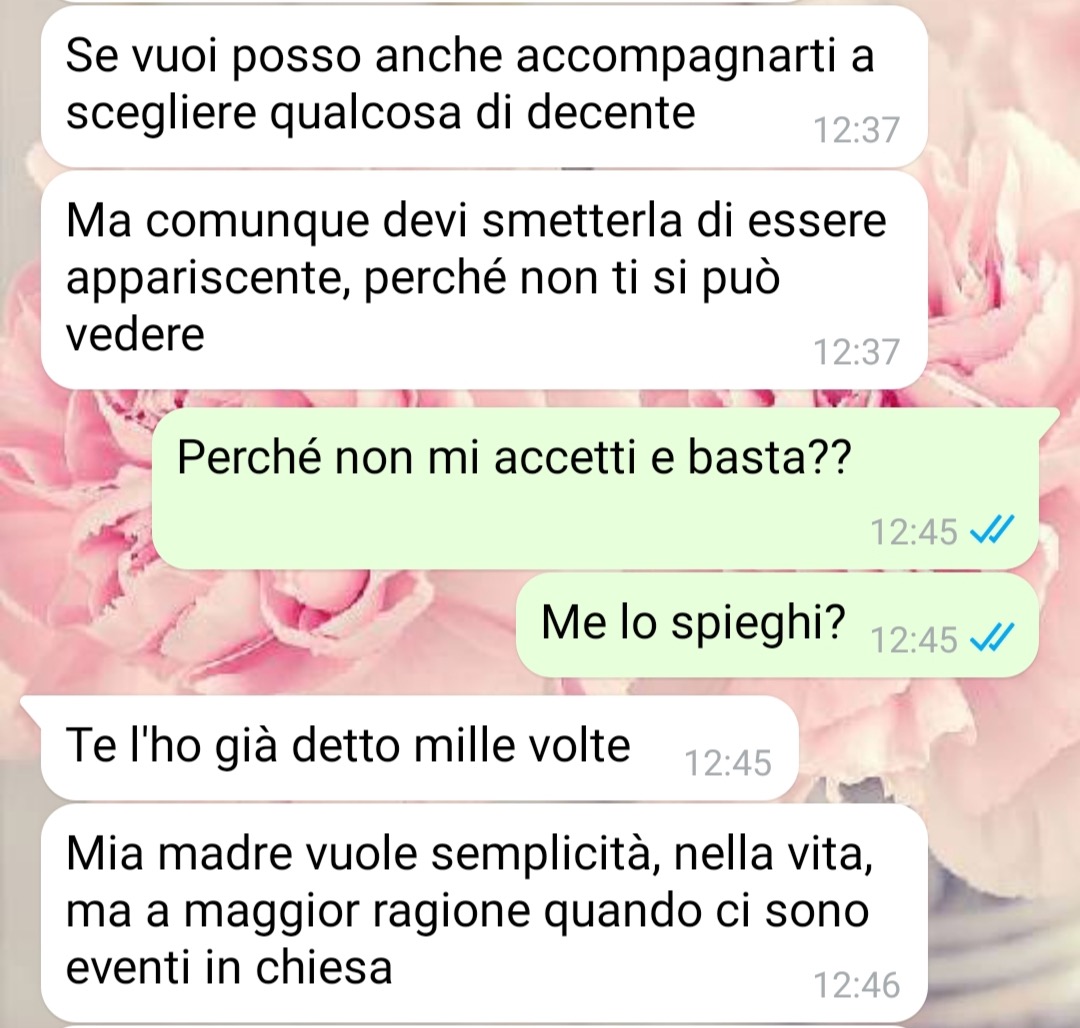Image resolution: width=1080 pixels, height=1028 pixels.
Task: Select the message 'Ma comunque devi smetterla di essere'
Action: [484, 280]
